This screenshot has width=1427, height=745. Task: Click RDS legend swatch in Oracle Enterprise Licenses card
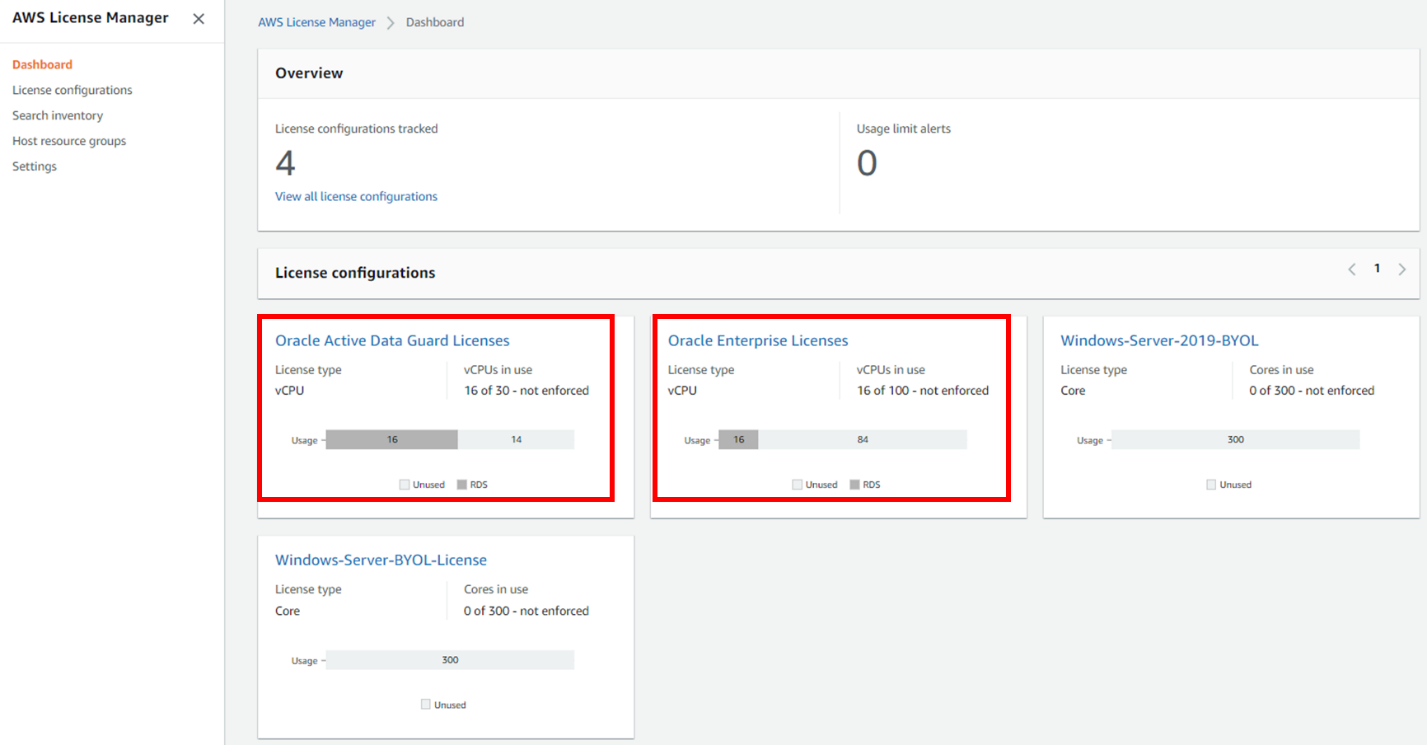(x=855, y=485)
